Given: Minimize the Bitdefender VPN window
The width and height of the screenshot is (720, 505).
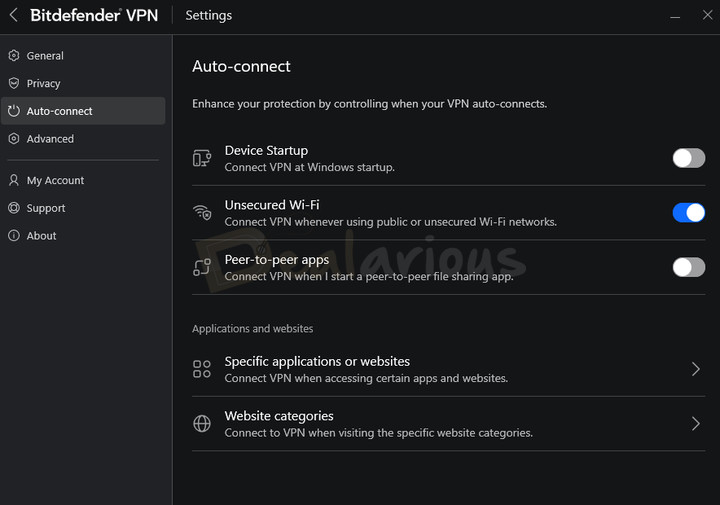Looking at the screenshot, I should point(675,16).
